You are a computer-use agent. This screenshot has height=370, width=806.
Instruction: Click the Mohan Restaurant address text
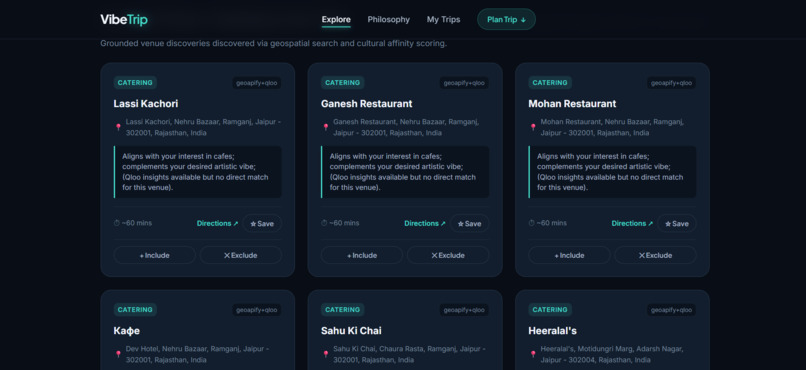[612, 127]
